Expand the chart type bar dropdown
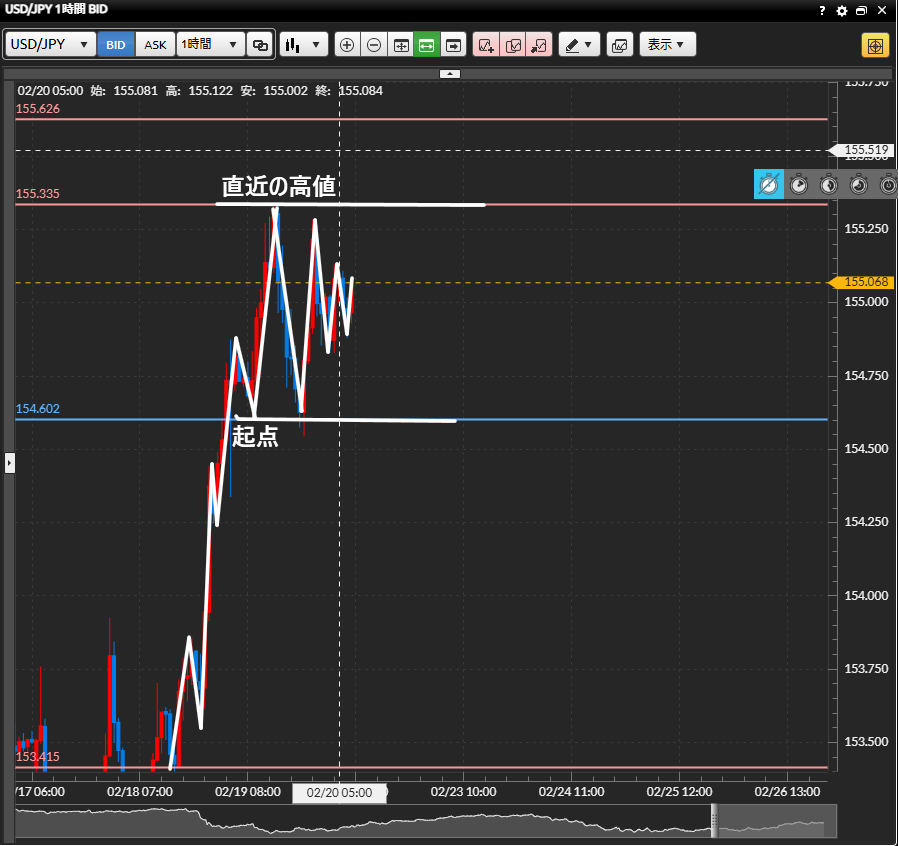Image resolution: width=898 pixels, height=846 pixels. pyautogui.click(x=304, y=45)
